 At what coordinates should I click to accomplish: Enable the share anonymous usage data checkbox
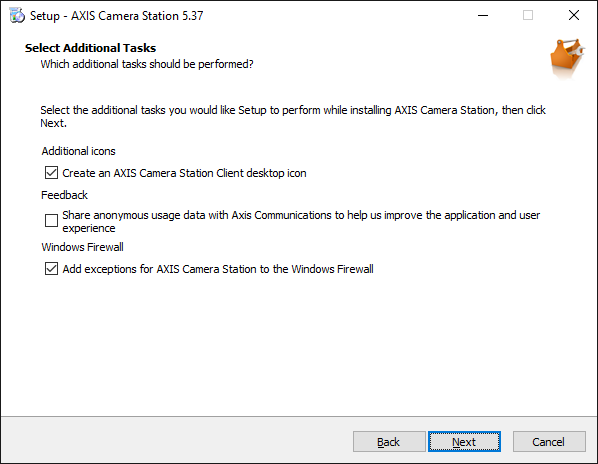pos(51,220)
